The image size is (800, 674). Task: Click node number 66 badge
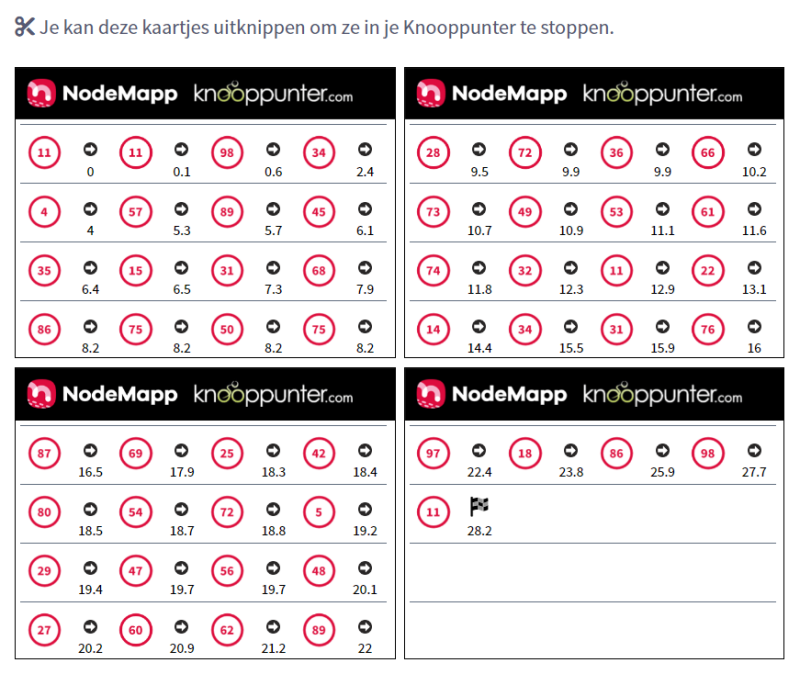(708, 153)
